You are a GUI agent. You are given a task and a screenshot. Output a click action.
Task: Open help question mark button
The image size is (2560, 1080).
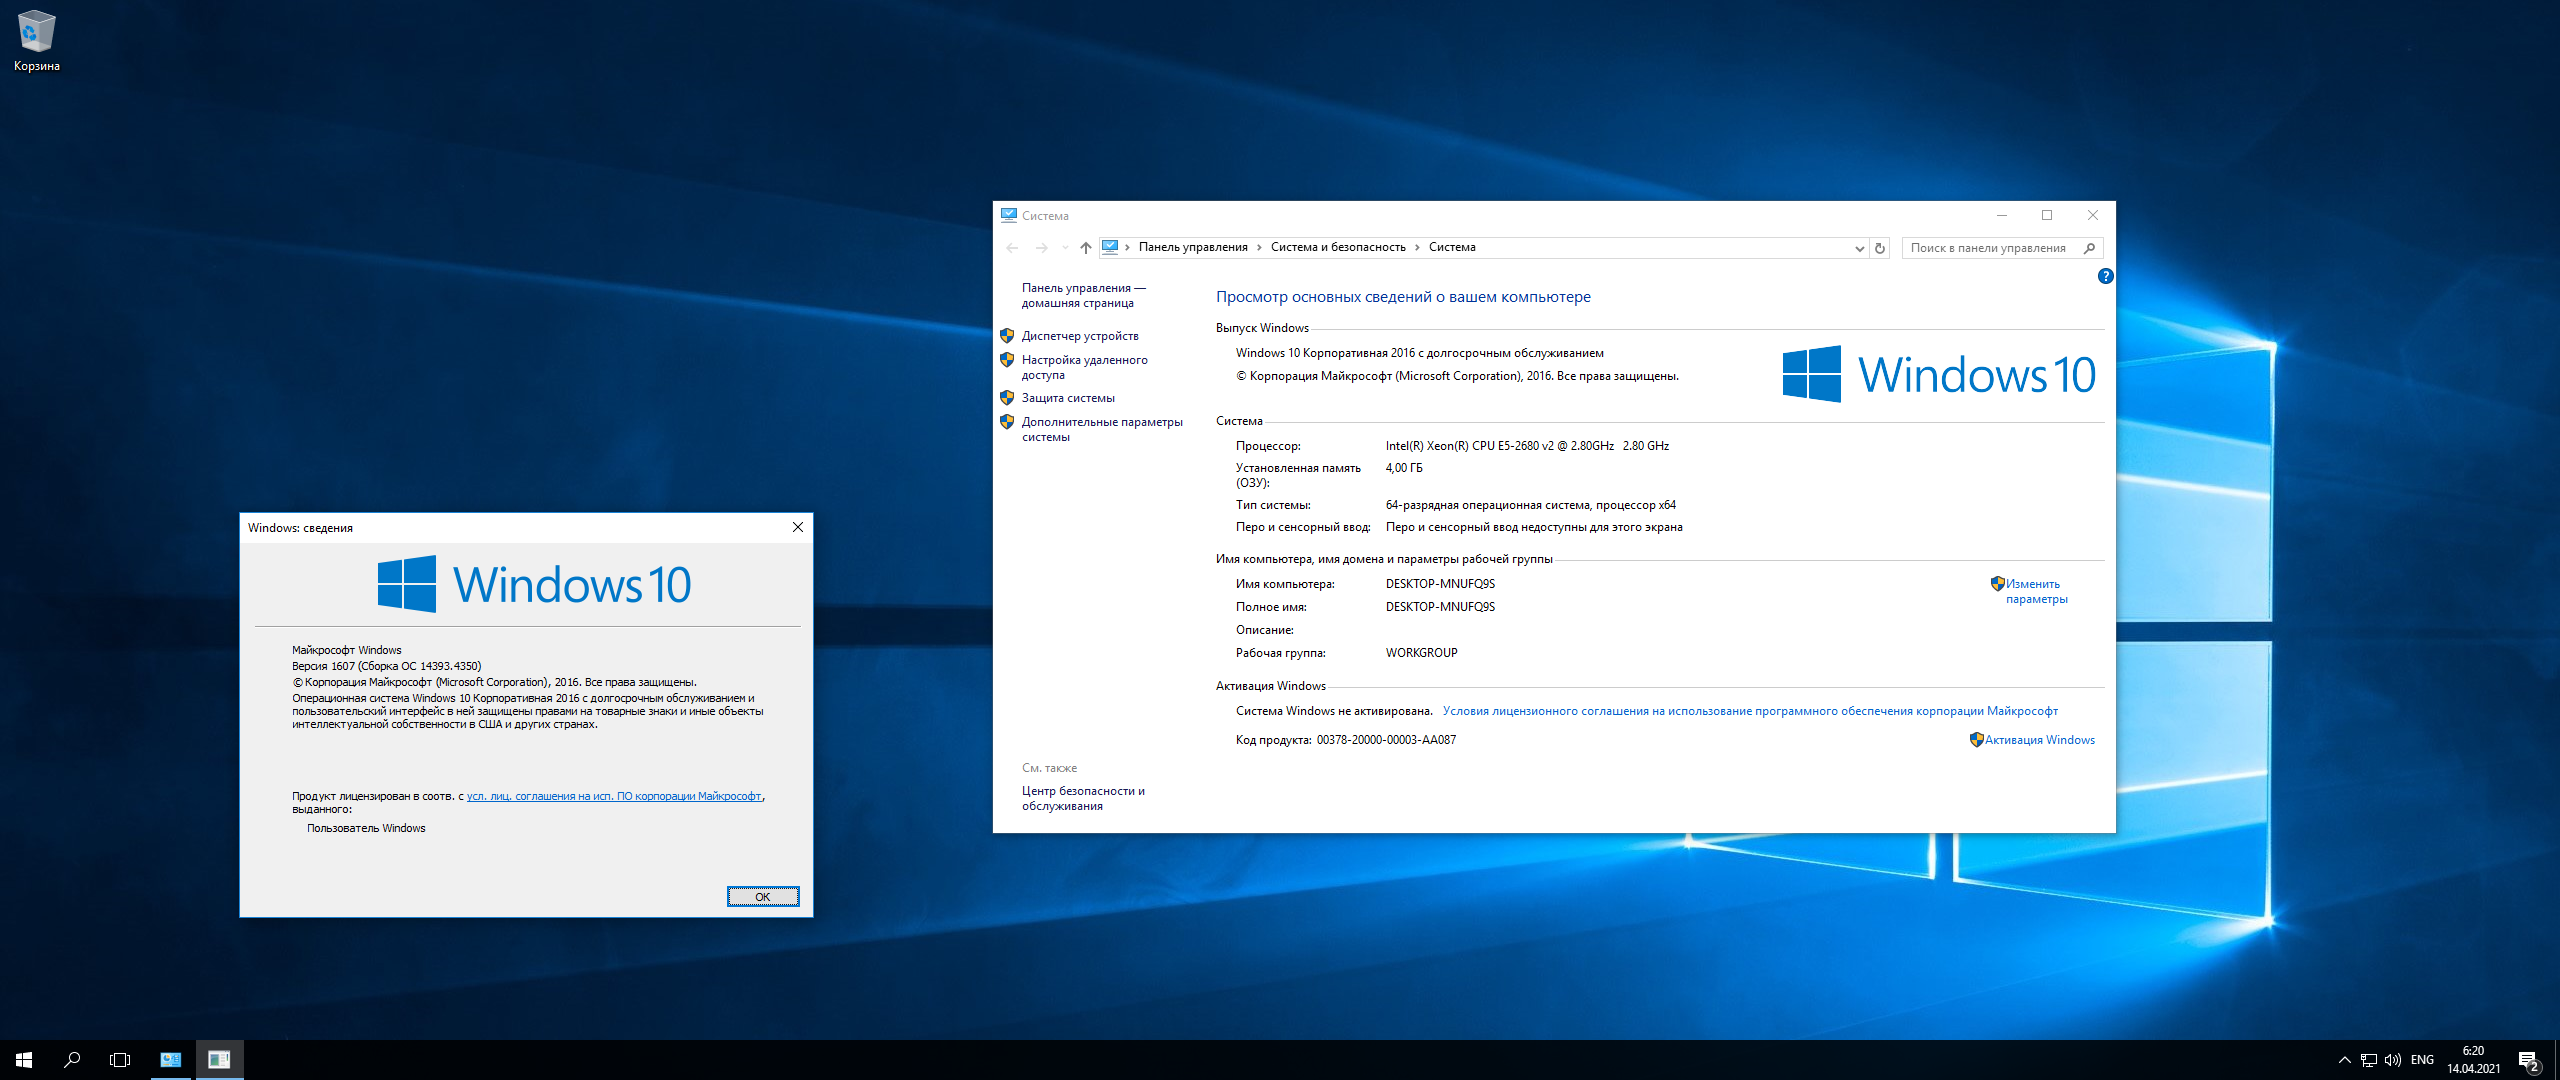tap(2105, 276)
